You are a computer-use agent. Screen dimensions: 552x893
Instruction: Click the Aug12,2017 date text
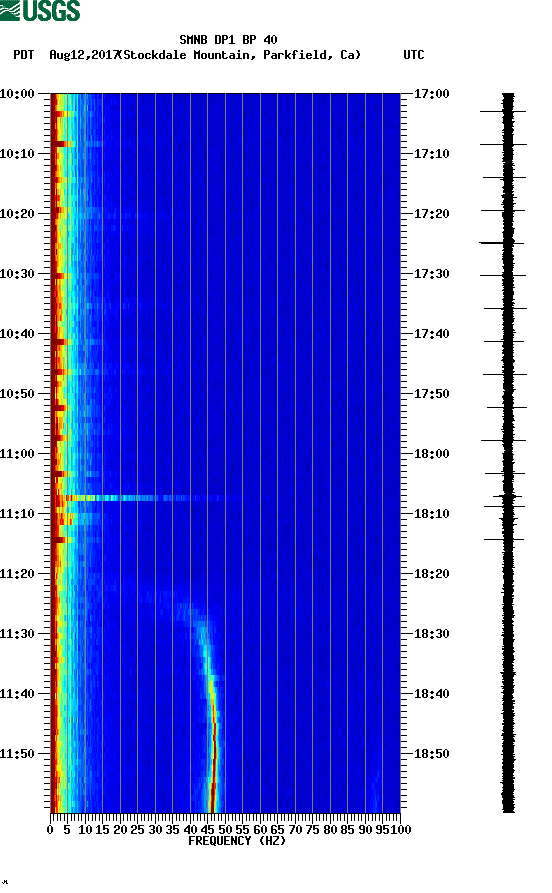84,55
